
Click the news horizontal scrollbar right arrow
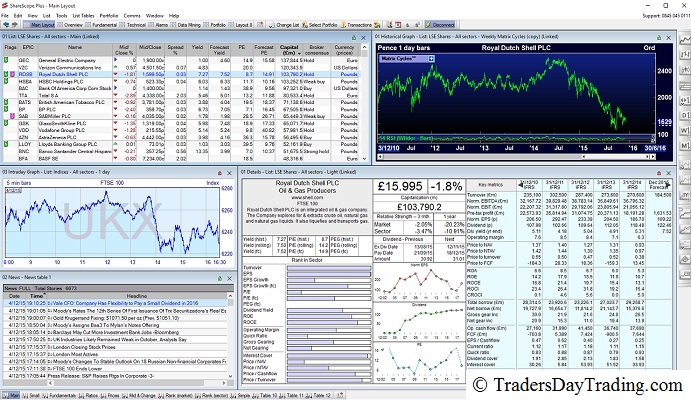point(224,383)
